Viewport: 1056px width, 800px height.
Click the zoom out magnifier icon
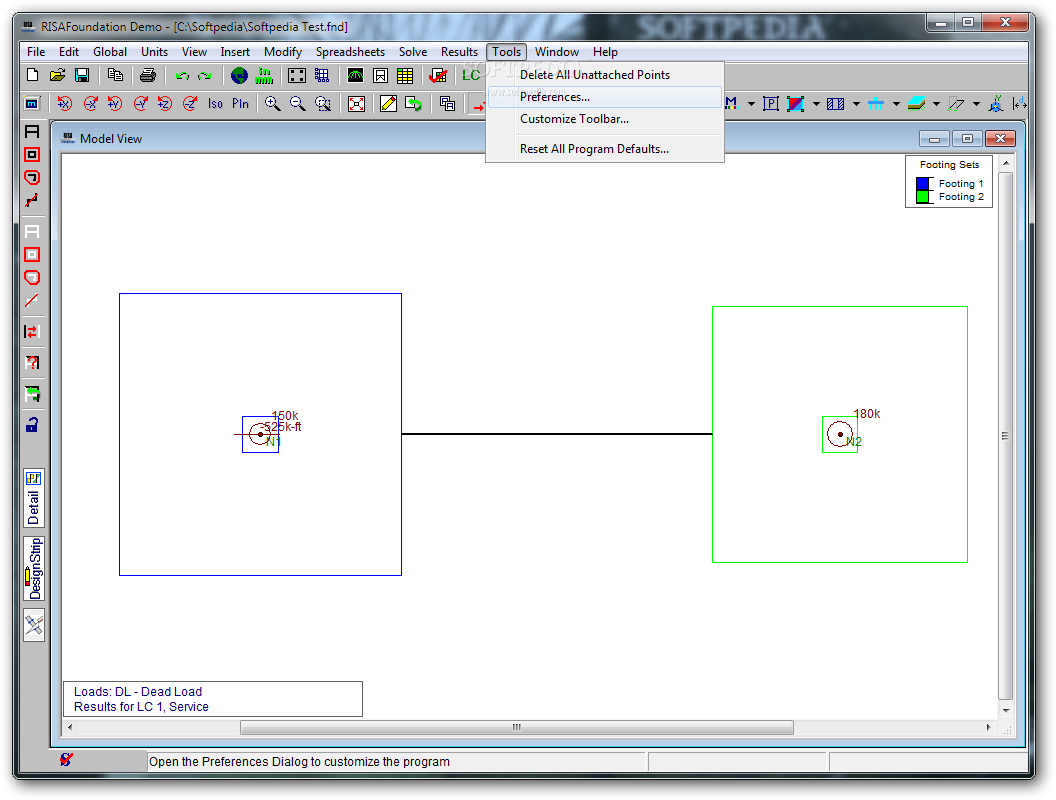click(298, 104)
